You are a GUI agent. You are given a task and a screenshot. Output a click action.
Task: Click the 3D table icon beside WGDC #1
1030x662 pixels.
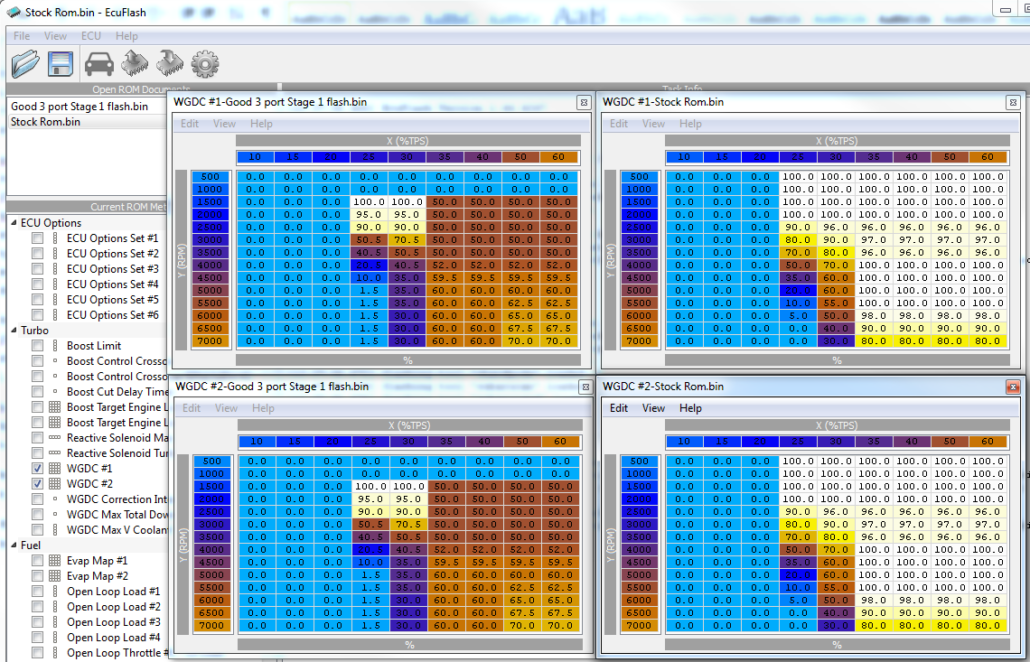coord(55,468)
